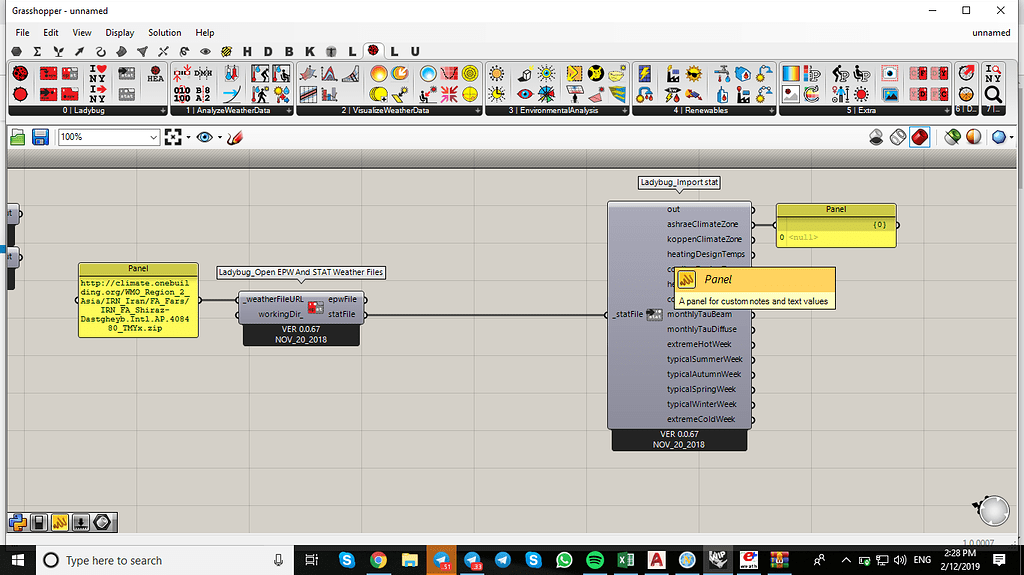Pick the pink converging arrows icon

pos(449,94)
